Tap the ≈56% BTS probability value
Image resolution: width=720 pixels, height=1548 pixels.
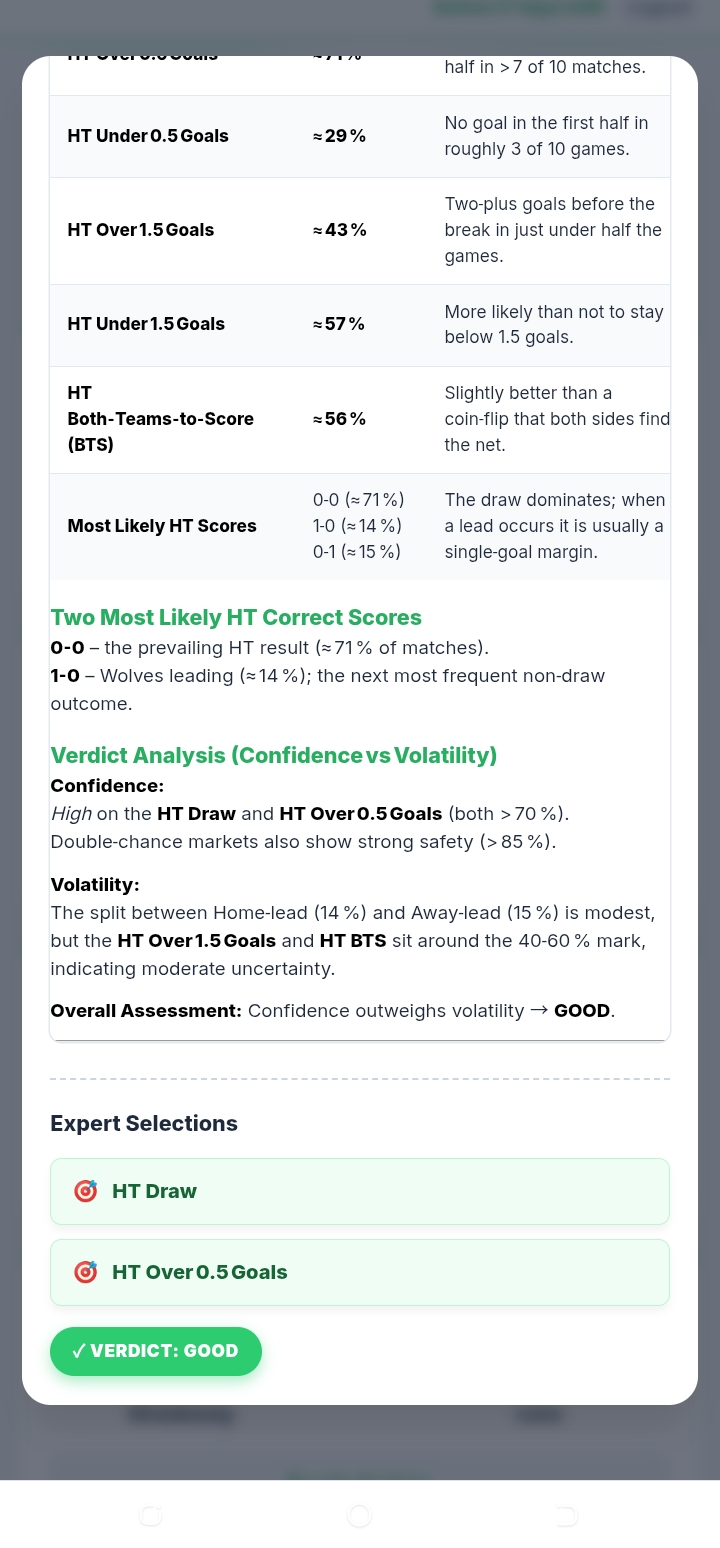point(339,419)
